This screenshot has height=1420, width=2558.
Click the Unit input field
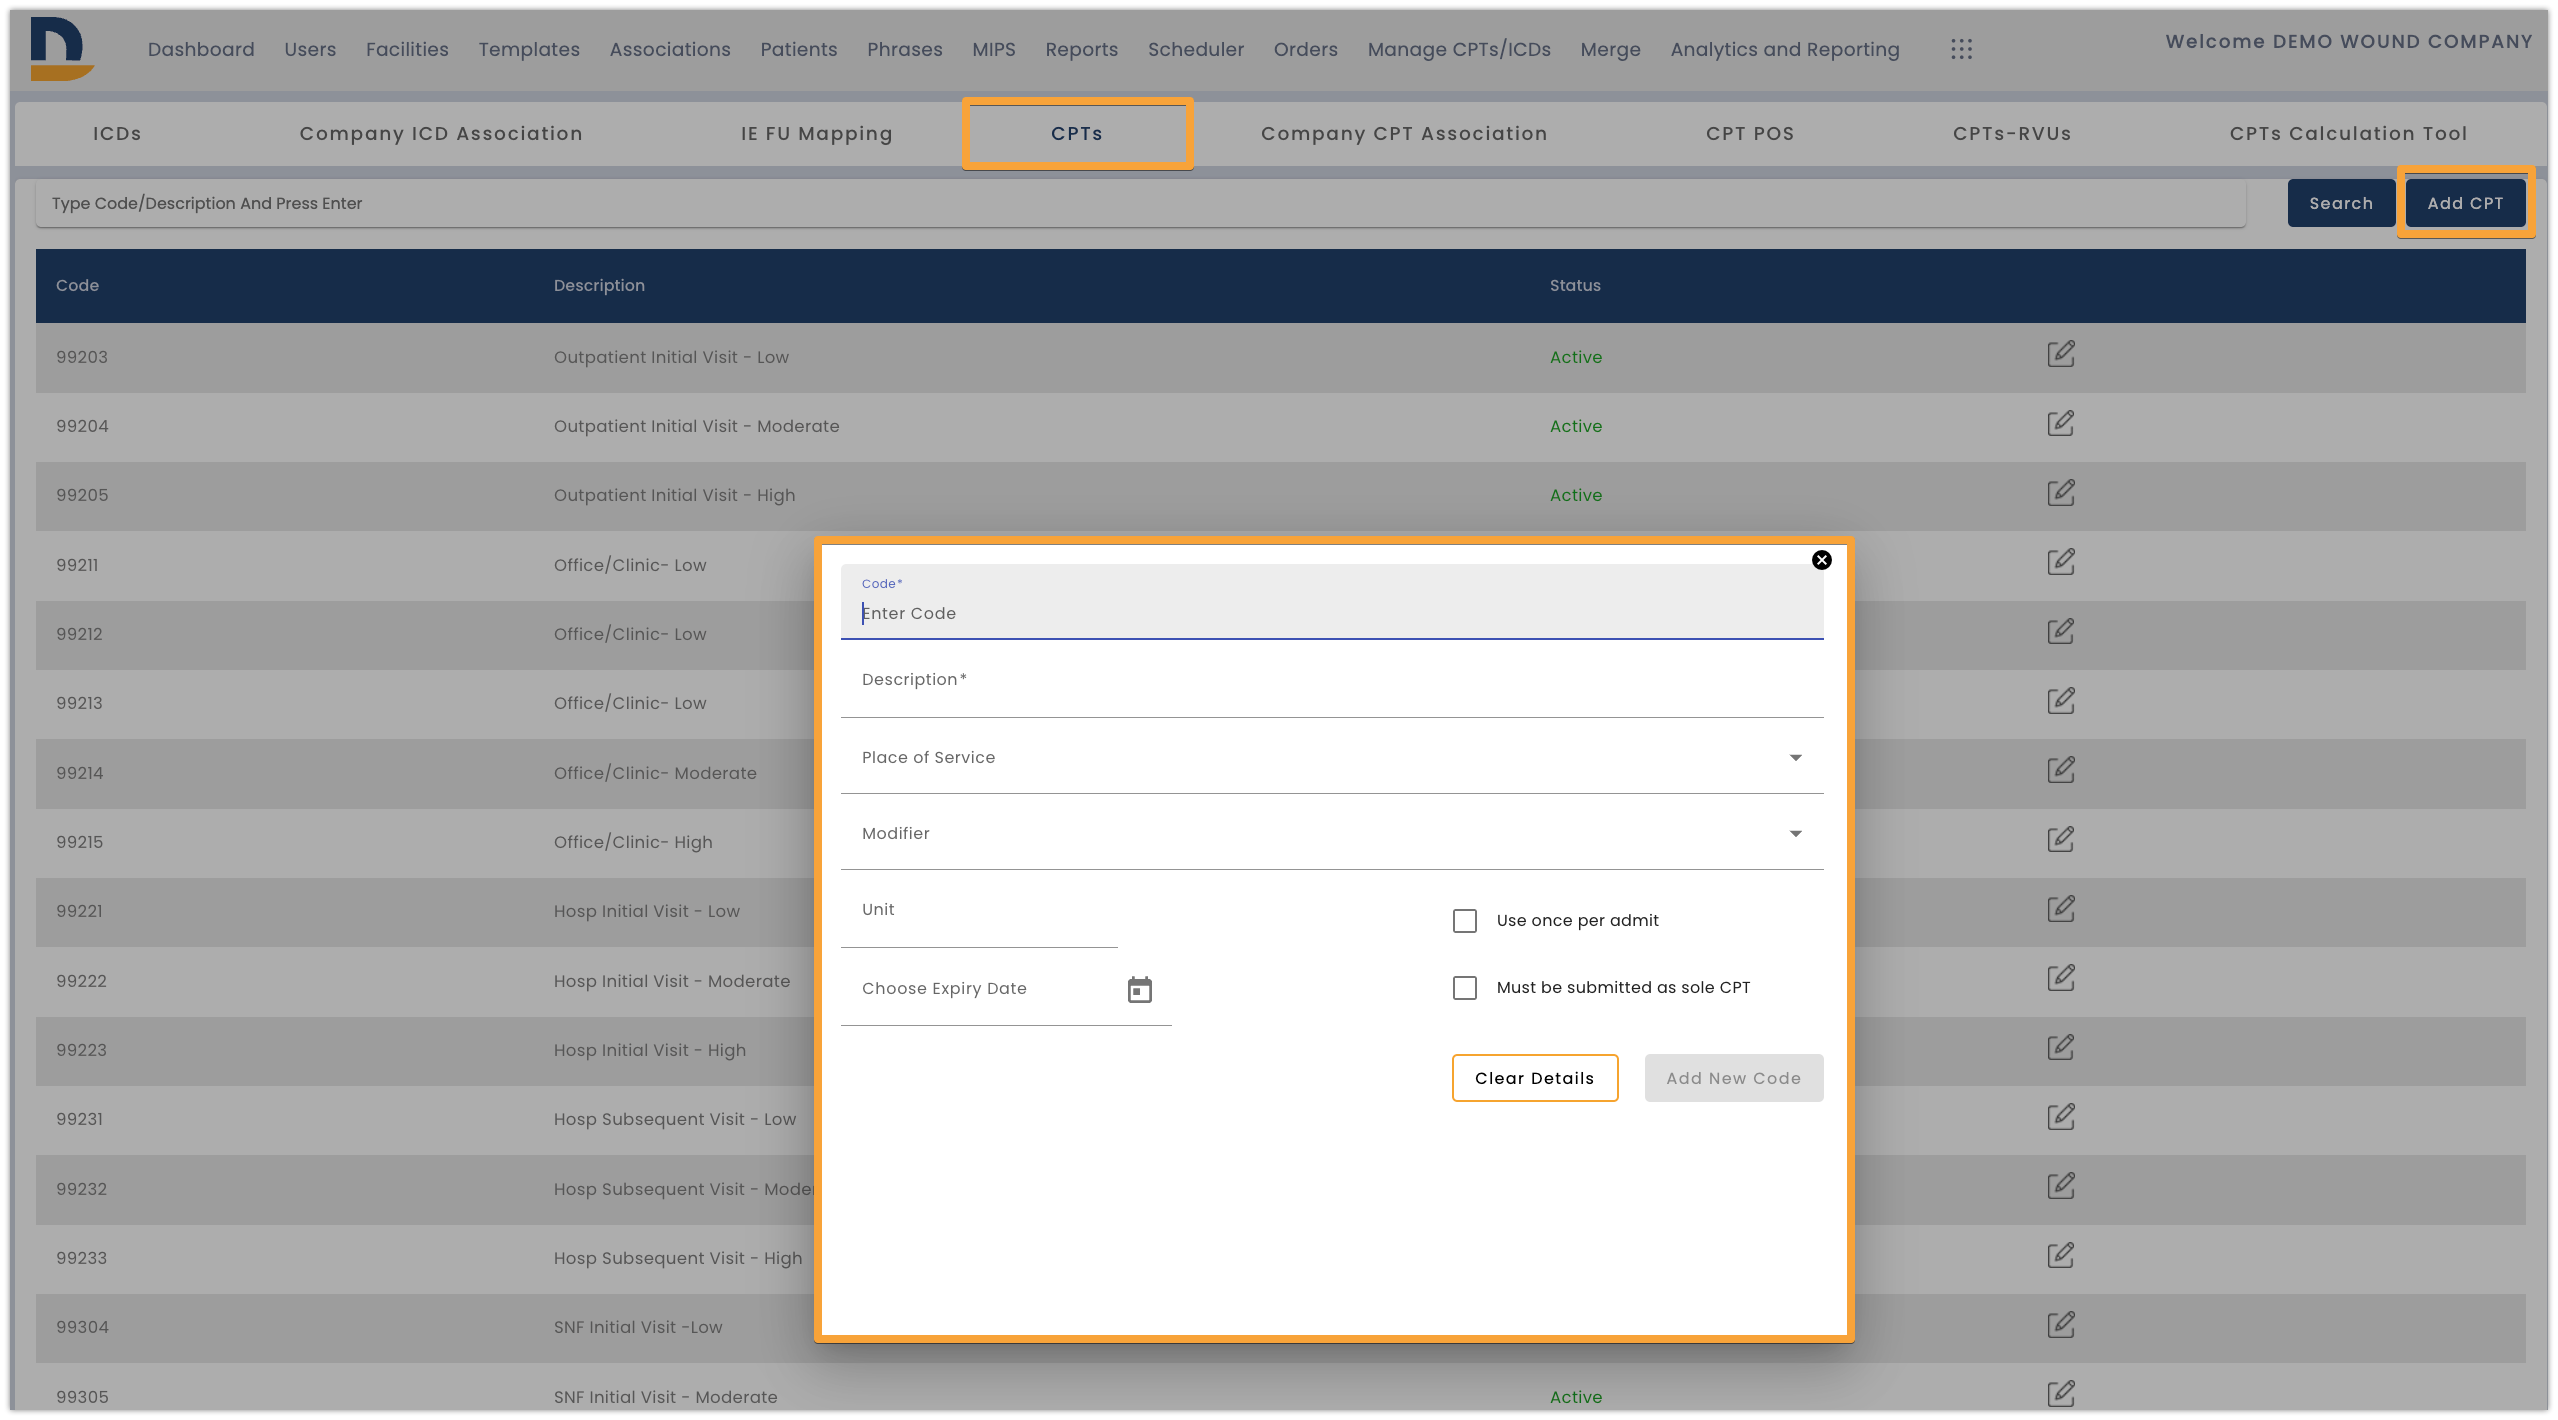click(979, 910)
